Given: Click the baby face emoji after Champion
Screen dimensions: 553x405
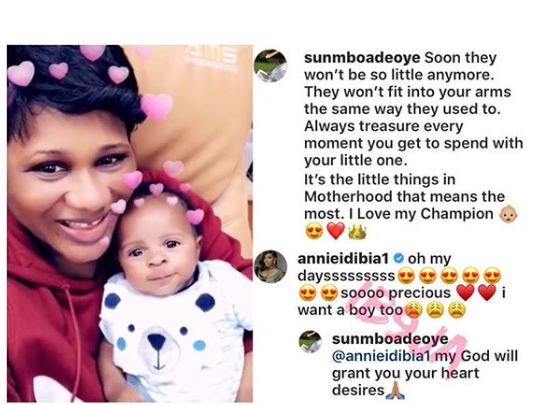Looking at the screenshot, I should (x=508, y=214).
